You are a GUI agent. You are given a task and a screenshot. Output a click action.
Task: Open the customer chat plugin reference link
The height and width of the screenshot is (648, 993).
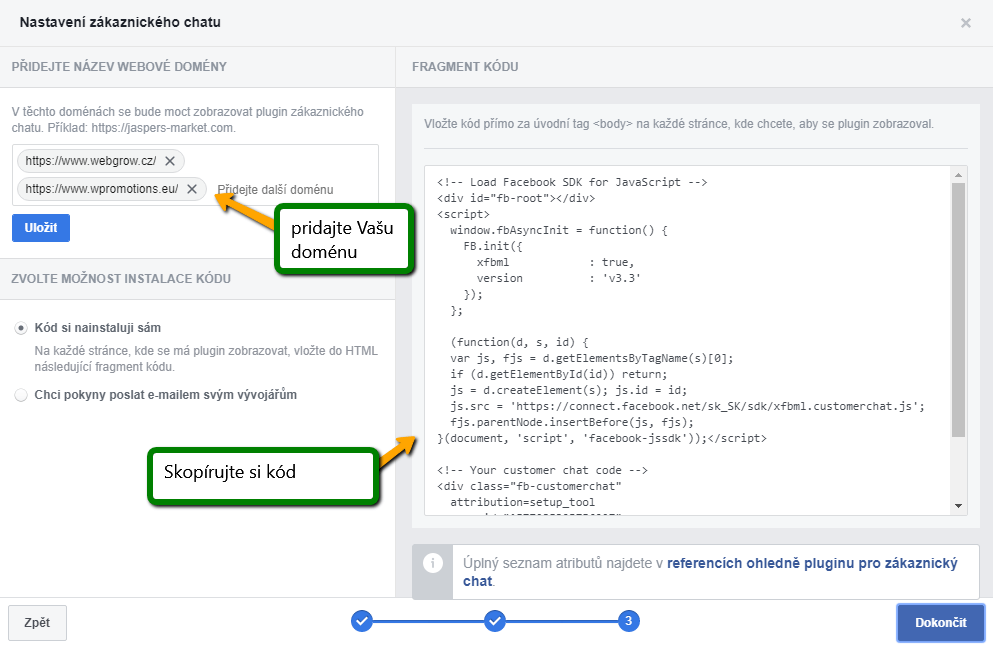pyautogui.click(x=710, y=572)
